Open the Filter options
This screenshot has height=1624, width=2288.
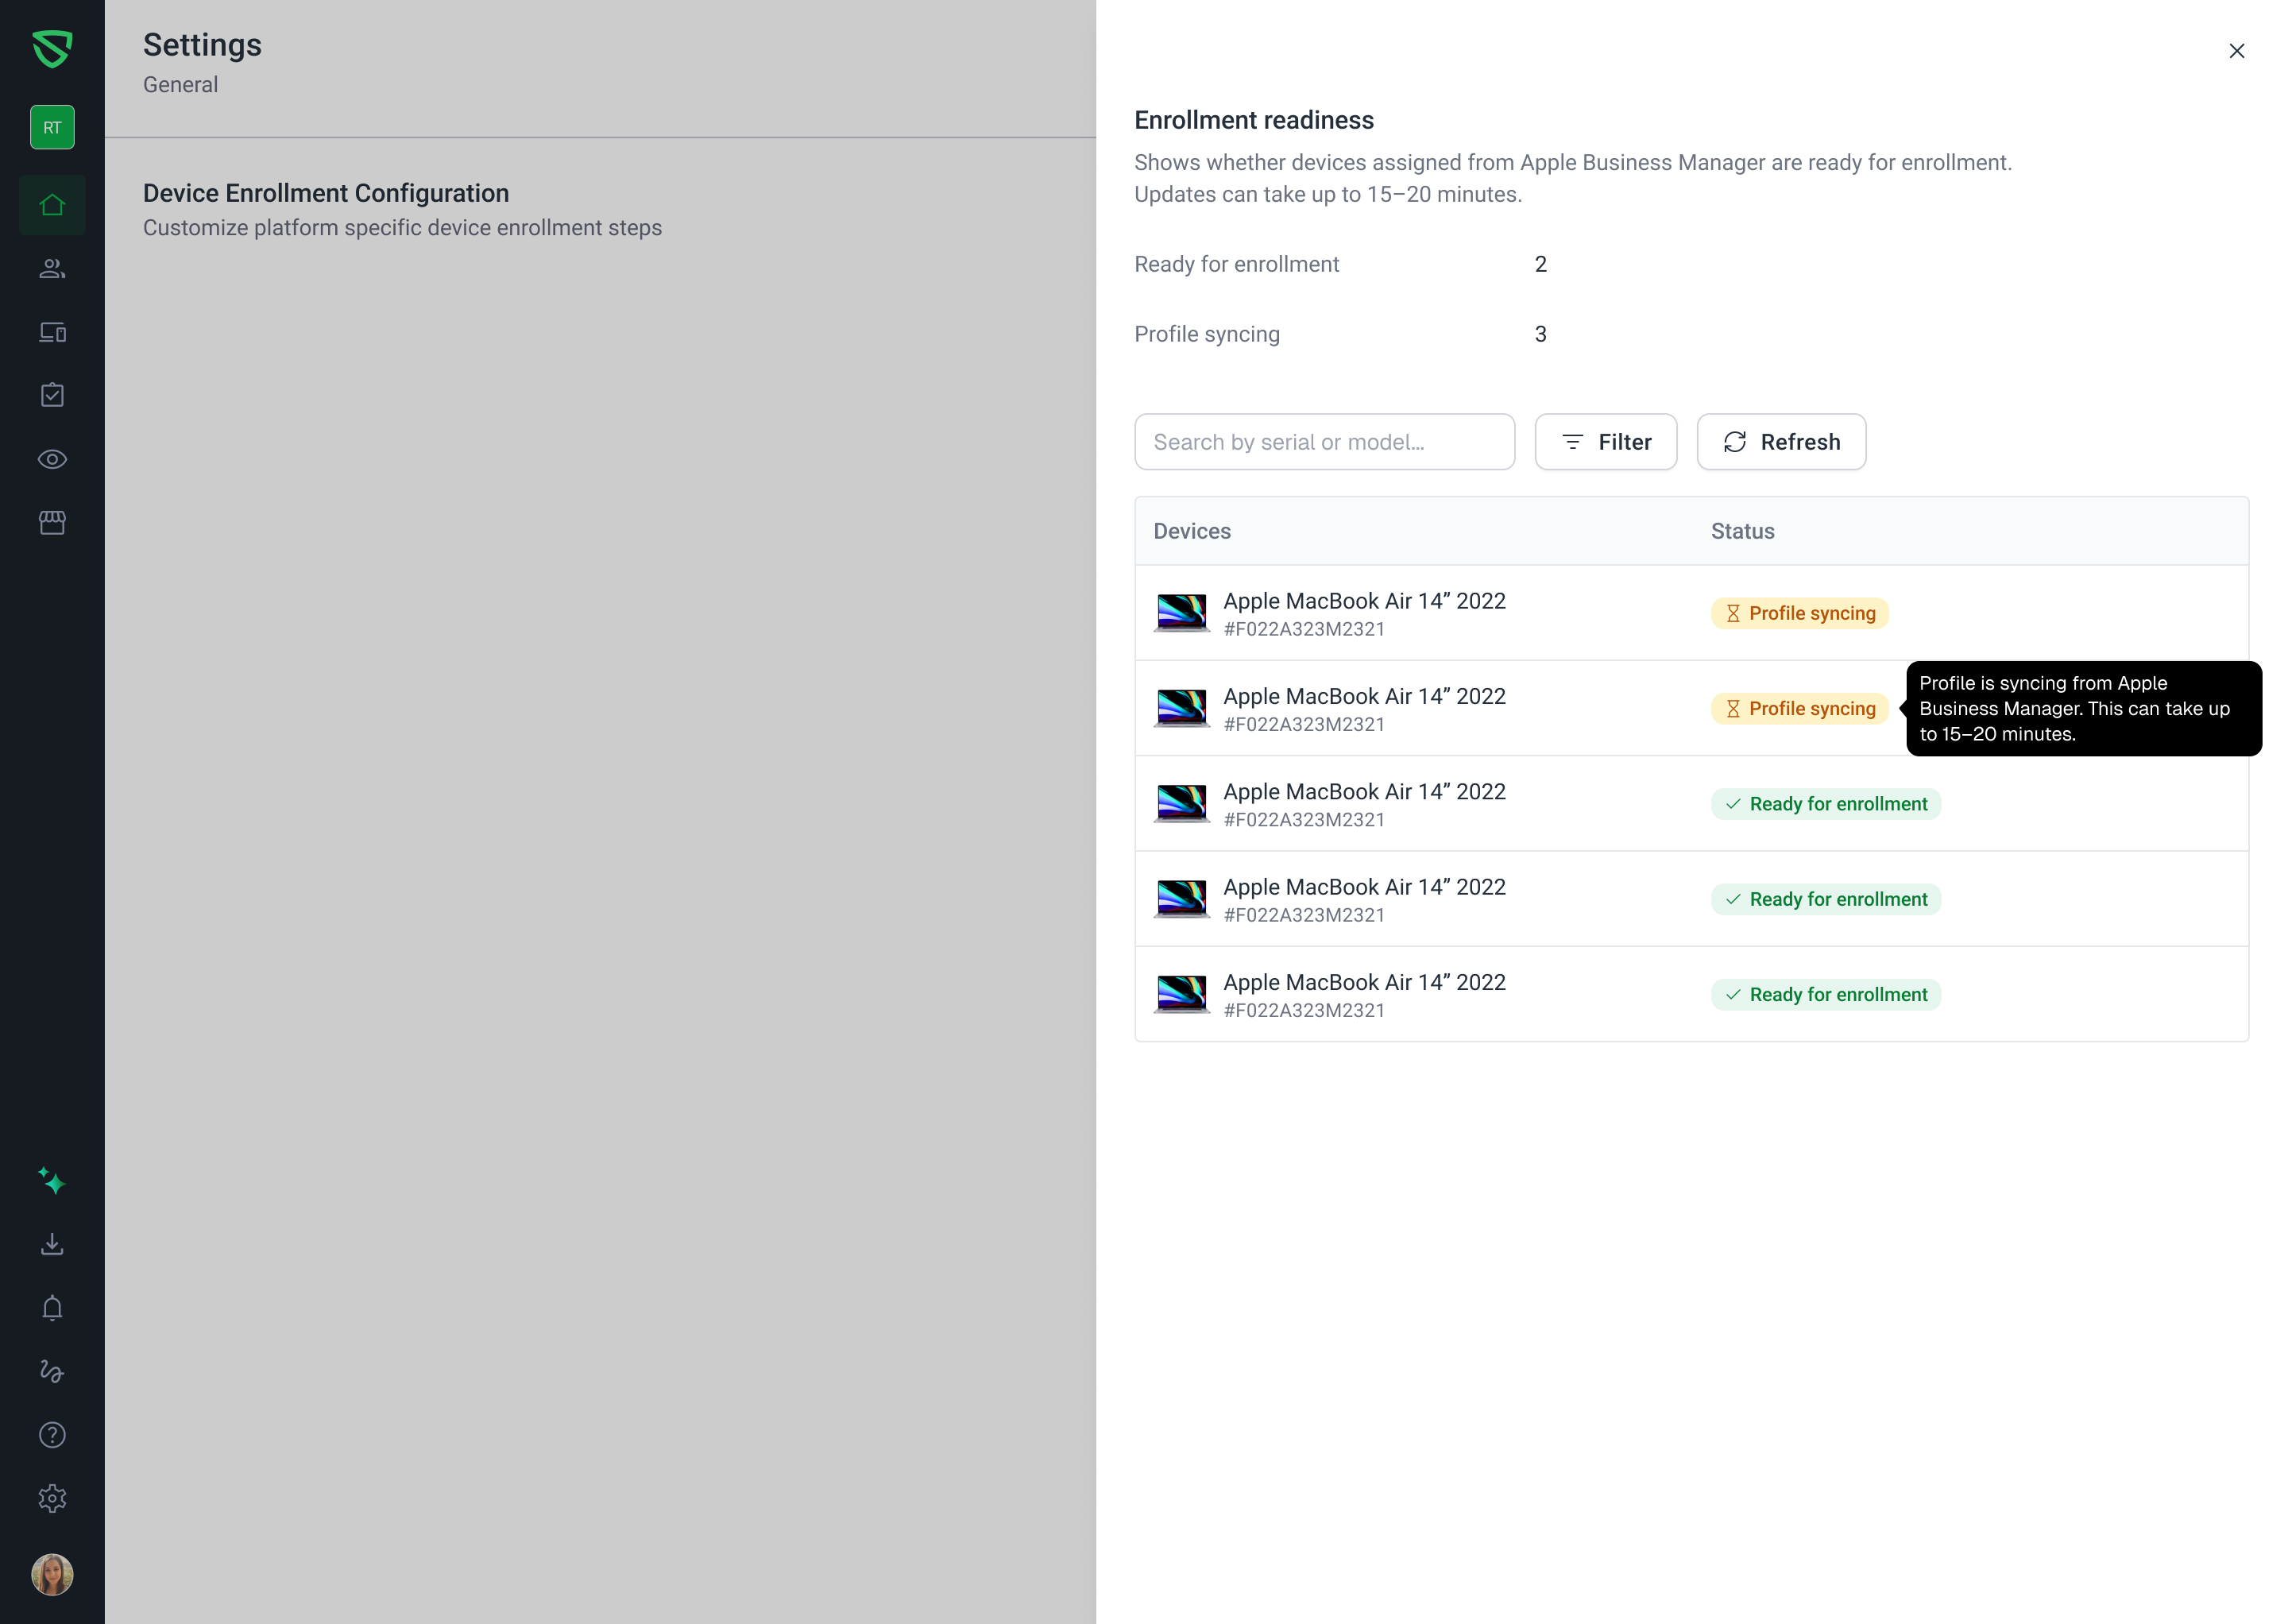pos(1605,442)
